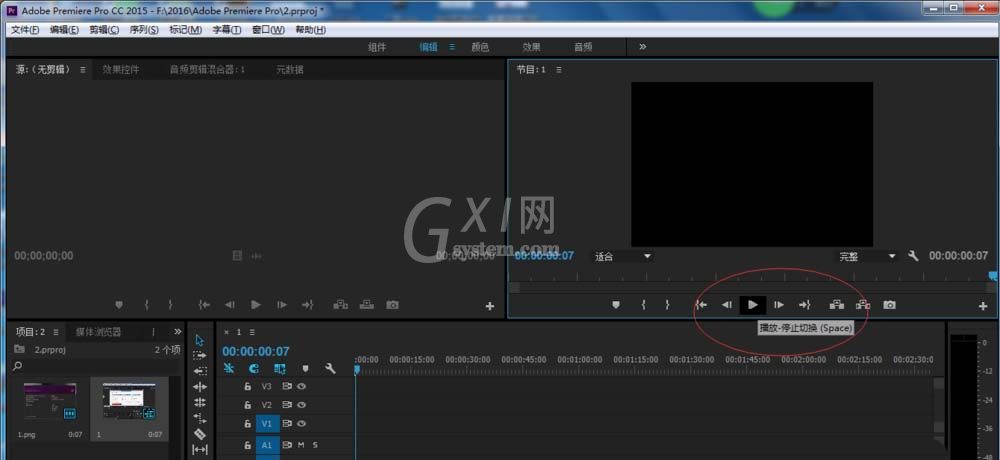Expand Project panel tab overflow chevron

177,332
